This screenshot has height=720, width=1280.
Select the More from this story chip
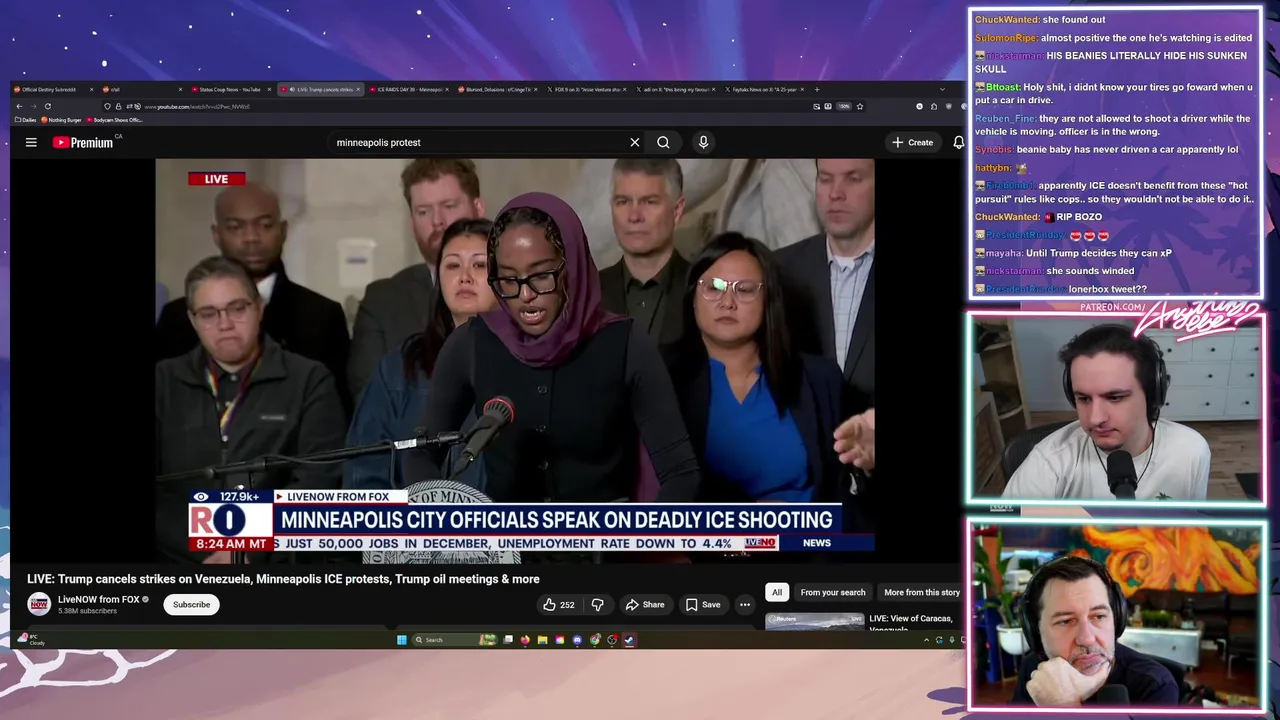tap(922, 592)
